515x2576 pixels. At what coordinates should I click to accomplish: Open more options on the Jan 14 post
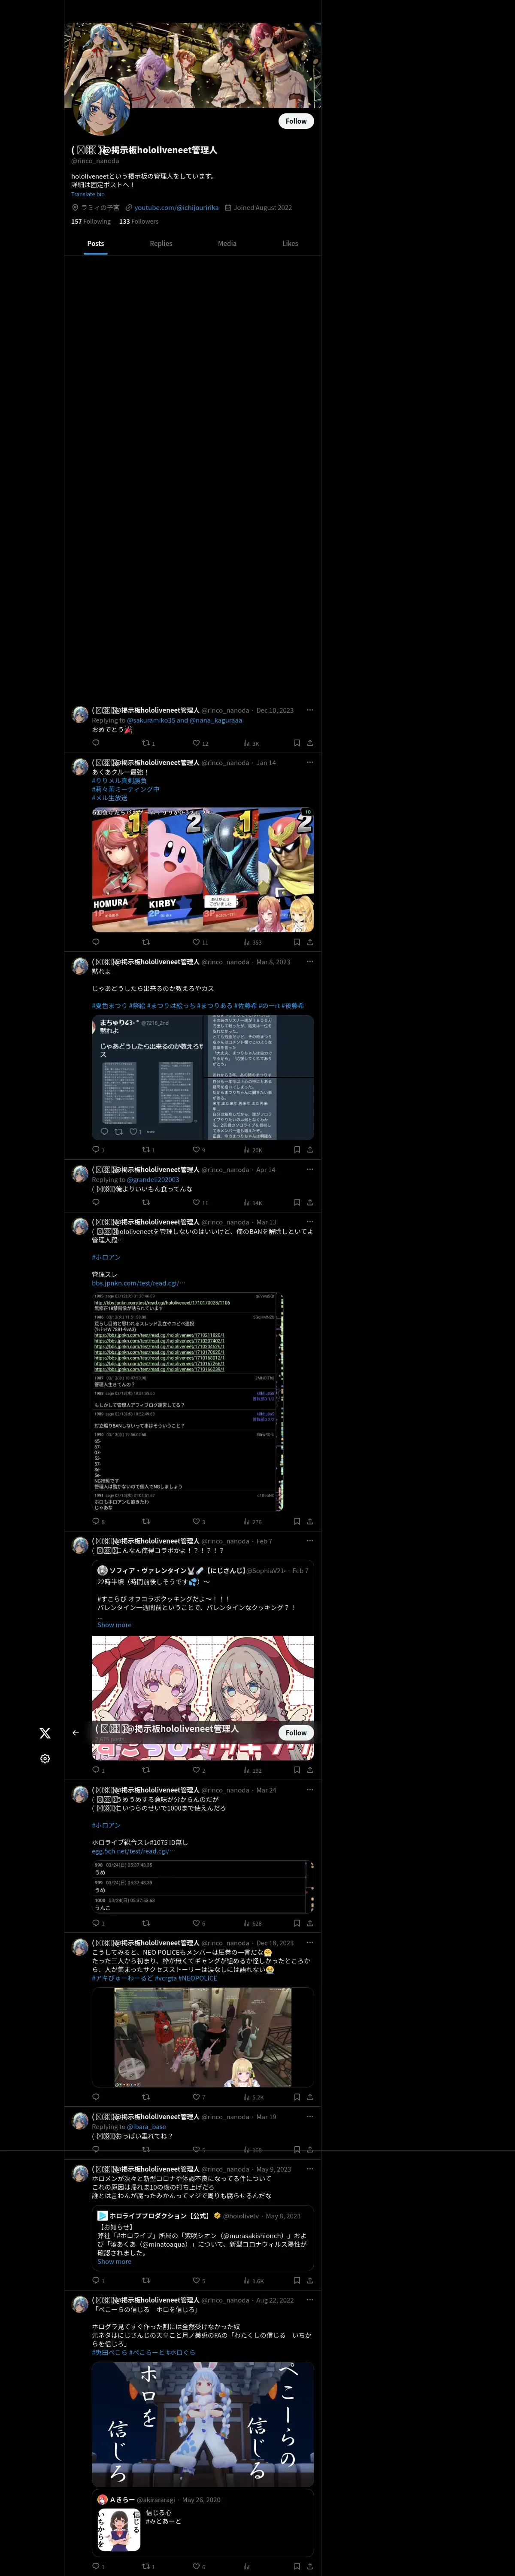point(310,762)
